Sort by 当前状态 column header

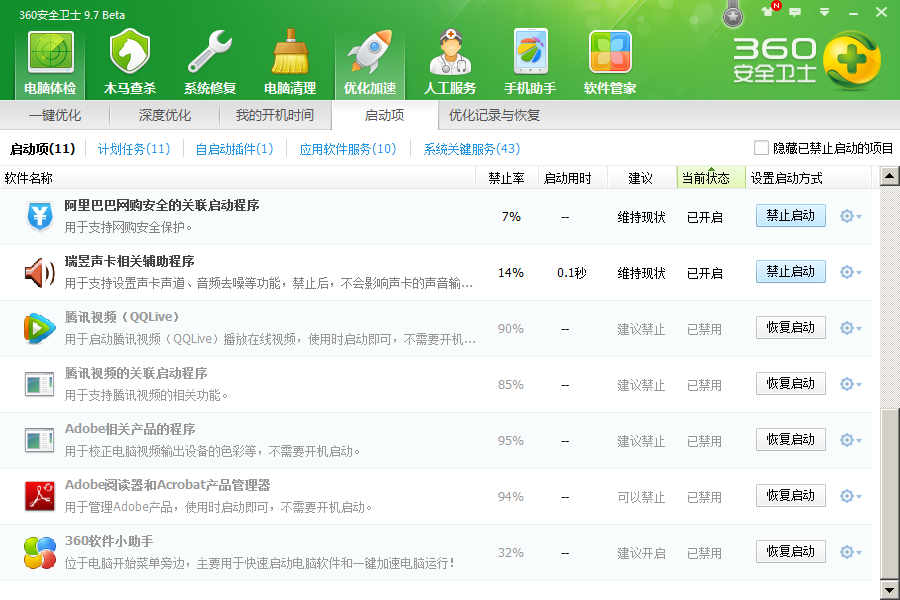click(711, 178)
